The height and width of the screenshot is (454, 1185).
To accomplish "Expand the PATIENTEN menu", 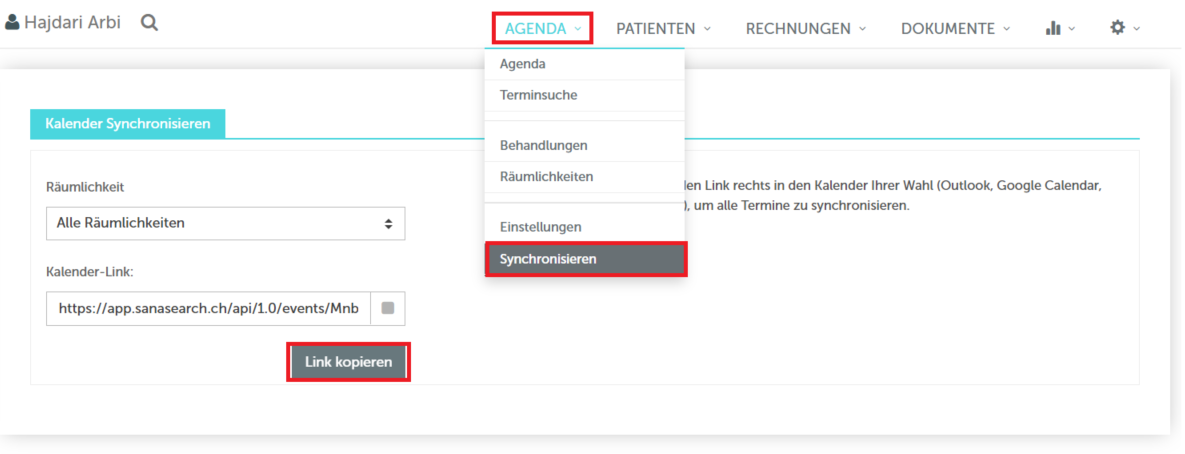I will click(x=663, y=29).
